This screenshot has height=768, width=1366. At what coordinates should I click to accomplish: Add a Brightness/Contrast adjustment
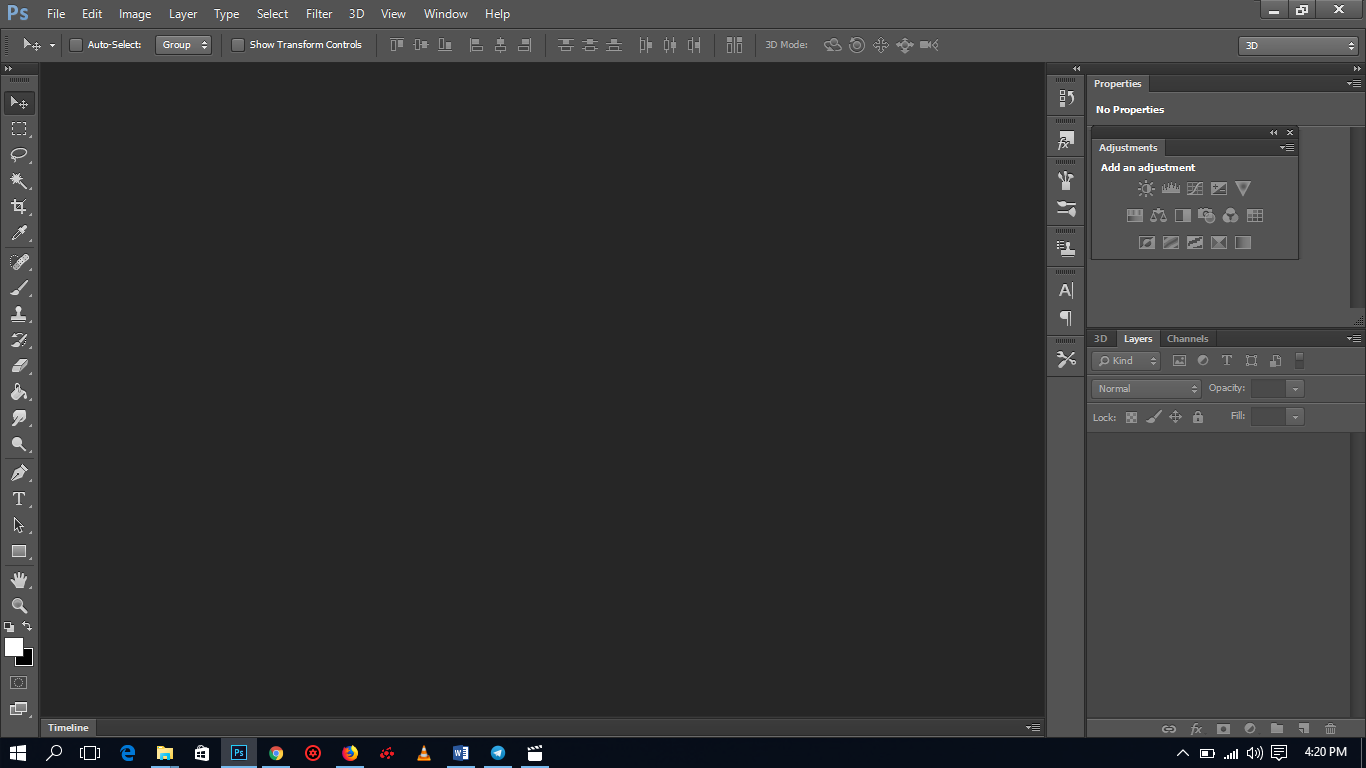point(1146,188)
